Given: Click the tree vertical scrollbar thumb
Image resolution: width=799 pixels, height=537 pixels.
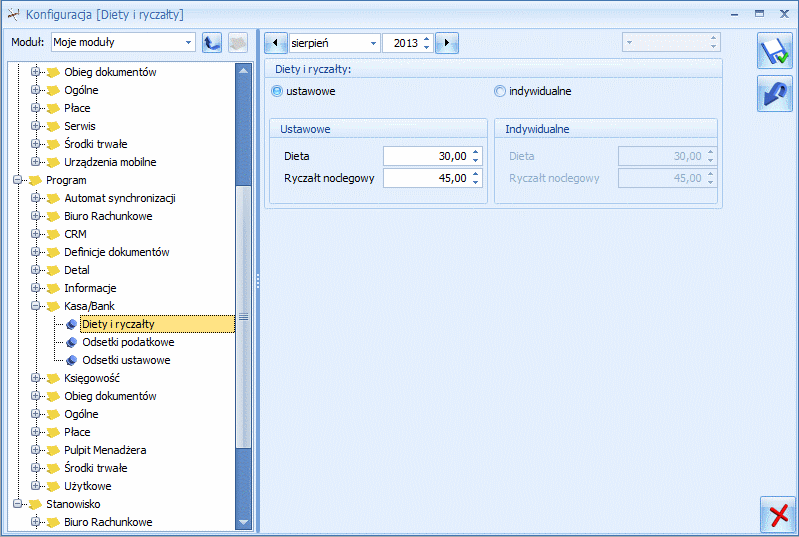Looking at the screenshot, I should pyautogui.click(x=244, y=317).
